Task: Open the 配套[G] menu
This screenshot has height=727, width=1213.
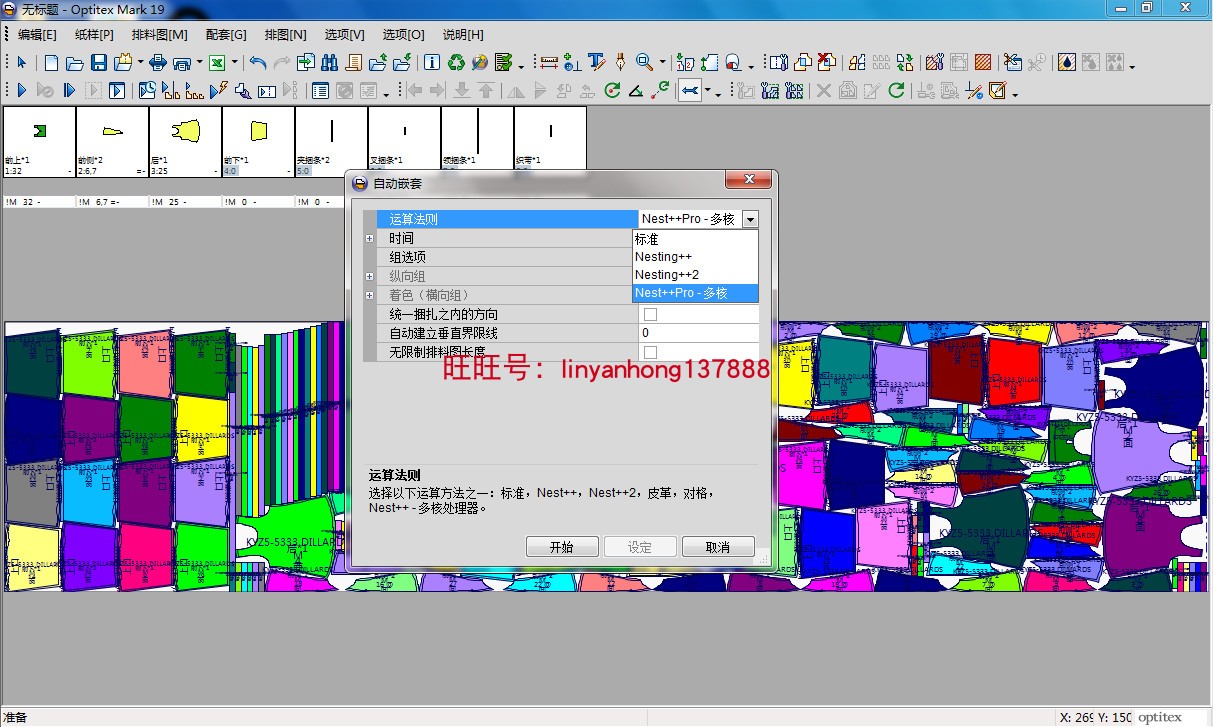Action: (226, 34)
